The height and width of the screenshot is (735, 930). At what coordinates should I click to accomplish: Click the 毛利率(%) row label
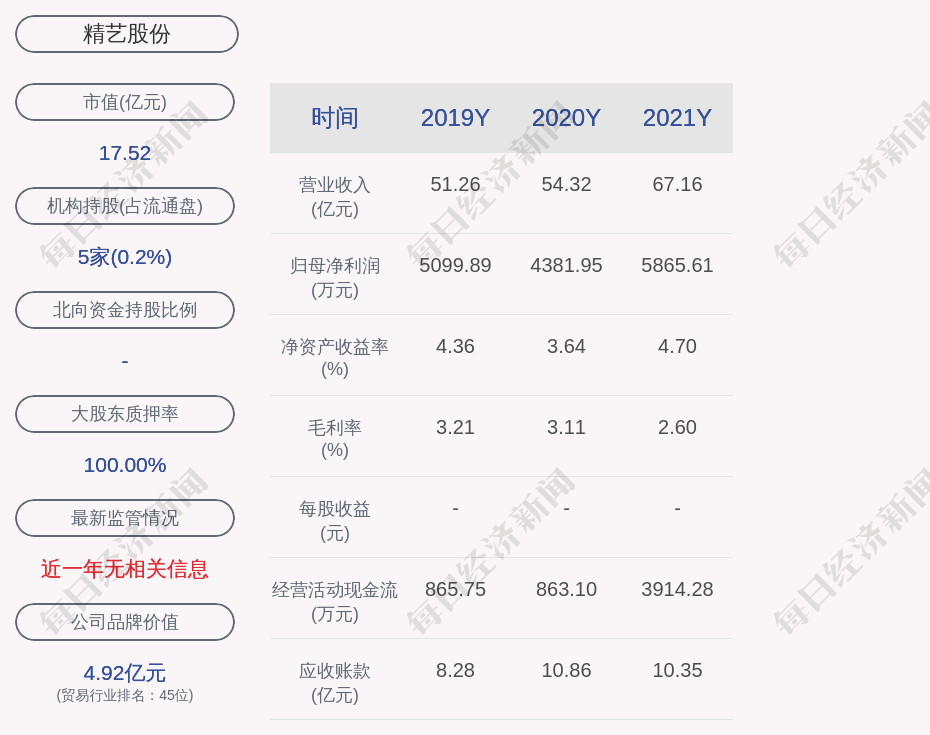pyautogui.click(x=335, y=439)
